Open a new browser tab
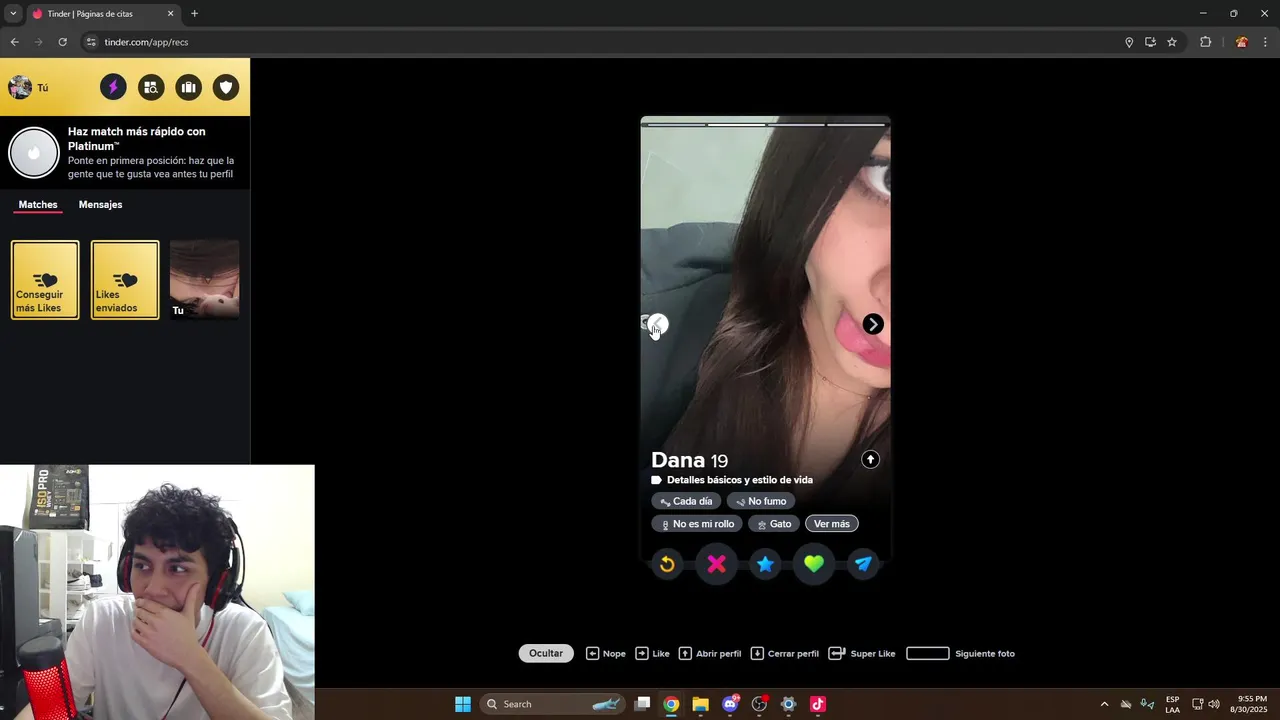 click(194, 14)
